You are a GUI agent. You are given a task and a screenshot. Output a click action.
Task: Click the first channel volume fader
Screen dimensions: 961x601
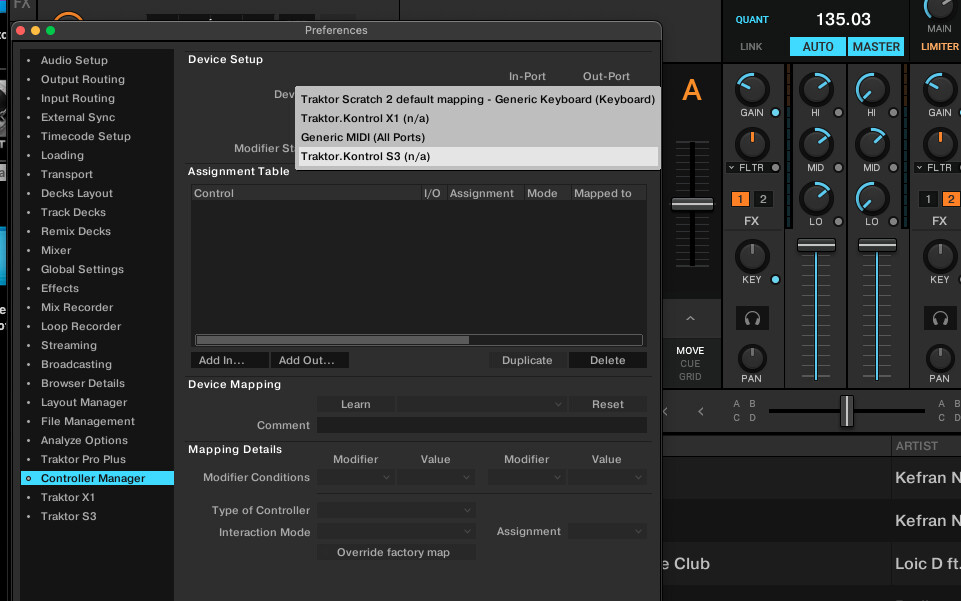816,245
